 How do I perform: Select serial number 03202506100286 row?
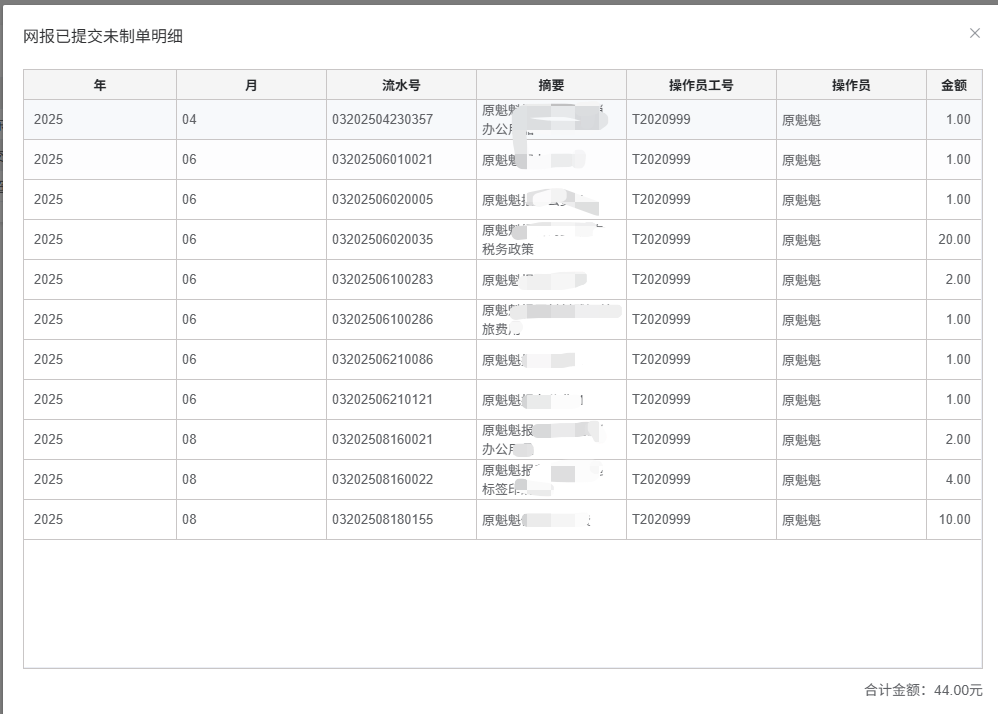coord(382,320)
